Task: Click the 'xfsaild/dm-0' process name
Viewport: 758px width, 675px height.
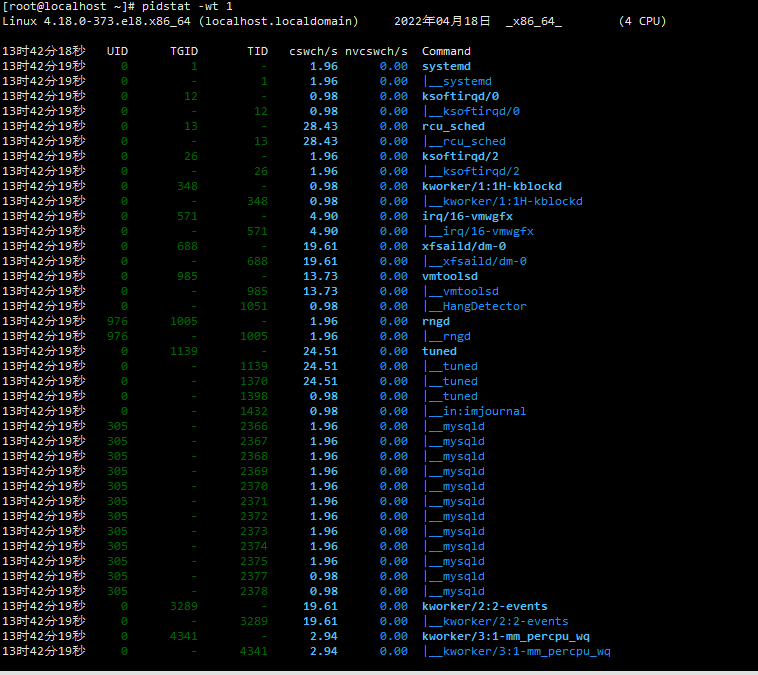Action: click(x=464, y=246)
